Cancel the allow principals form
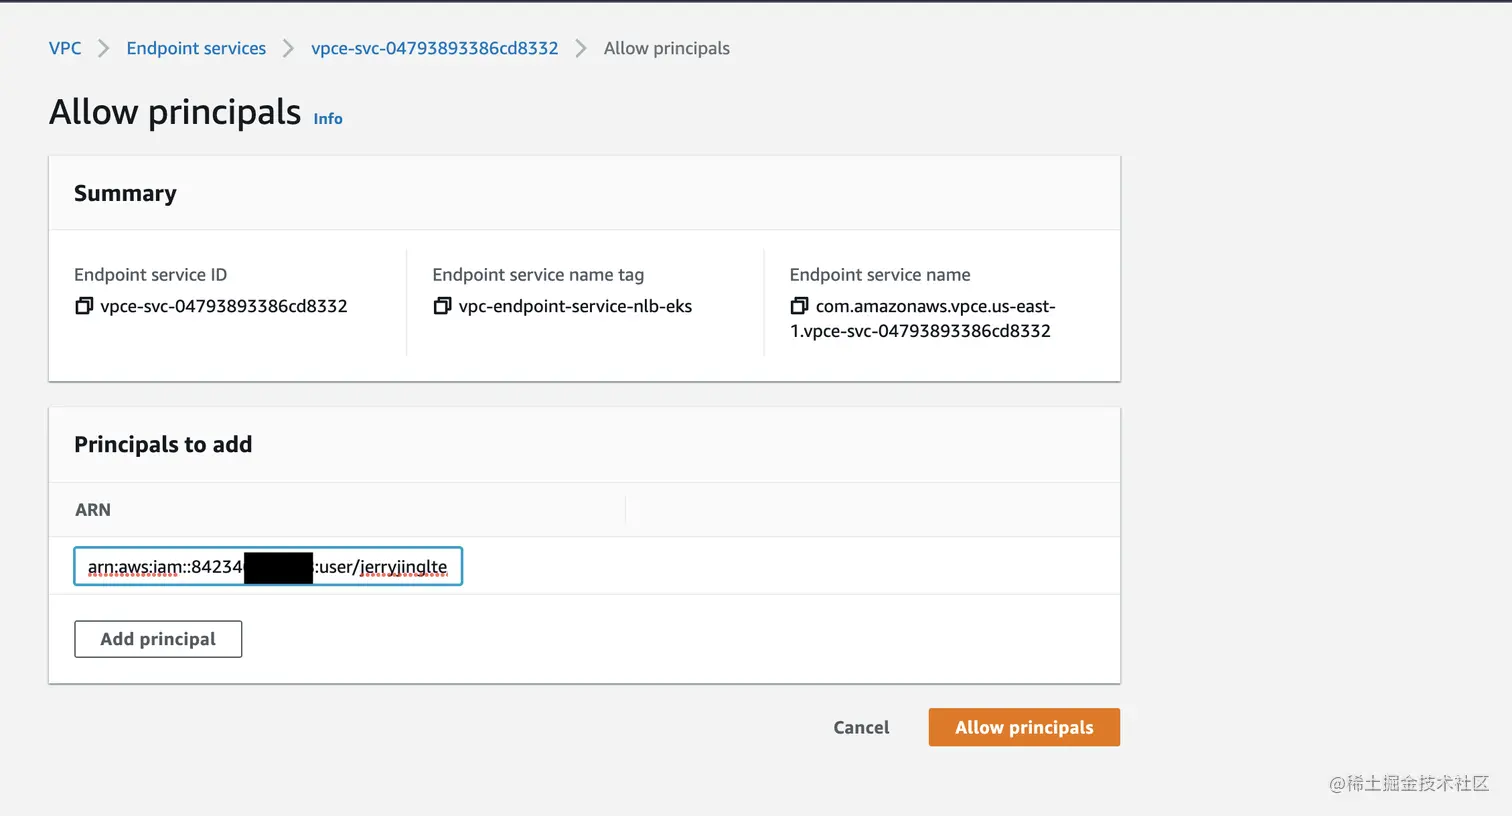The image size is (1512, 816). coord(861,727)
